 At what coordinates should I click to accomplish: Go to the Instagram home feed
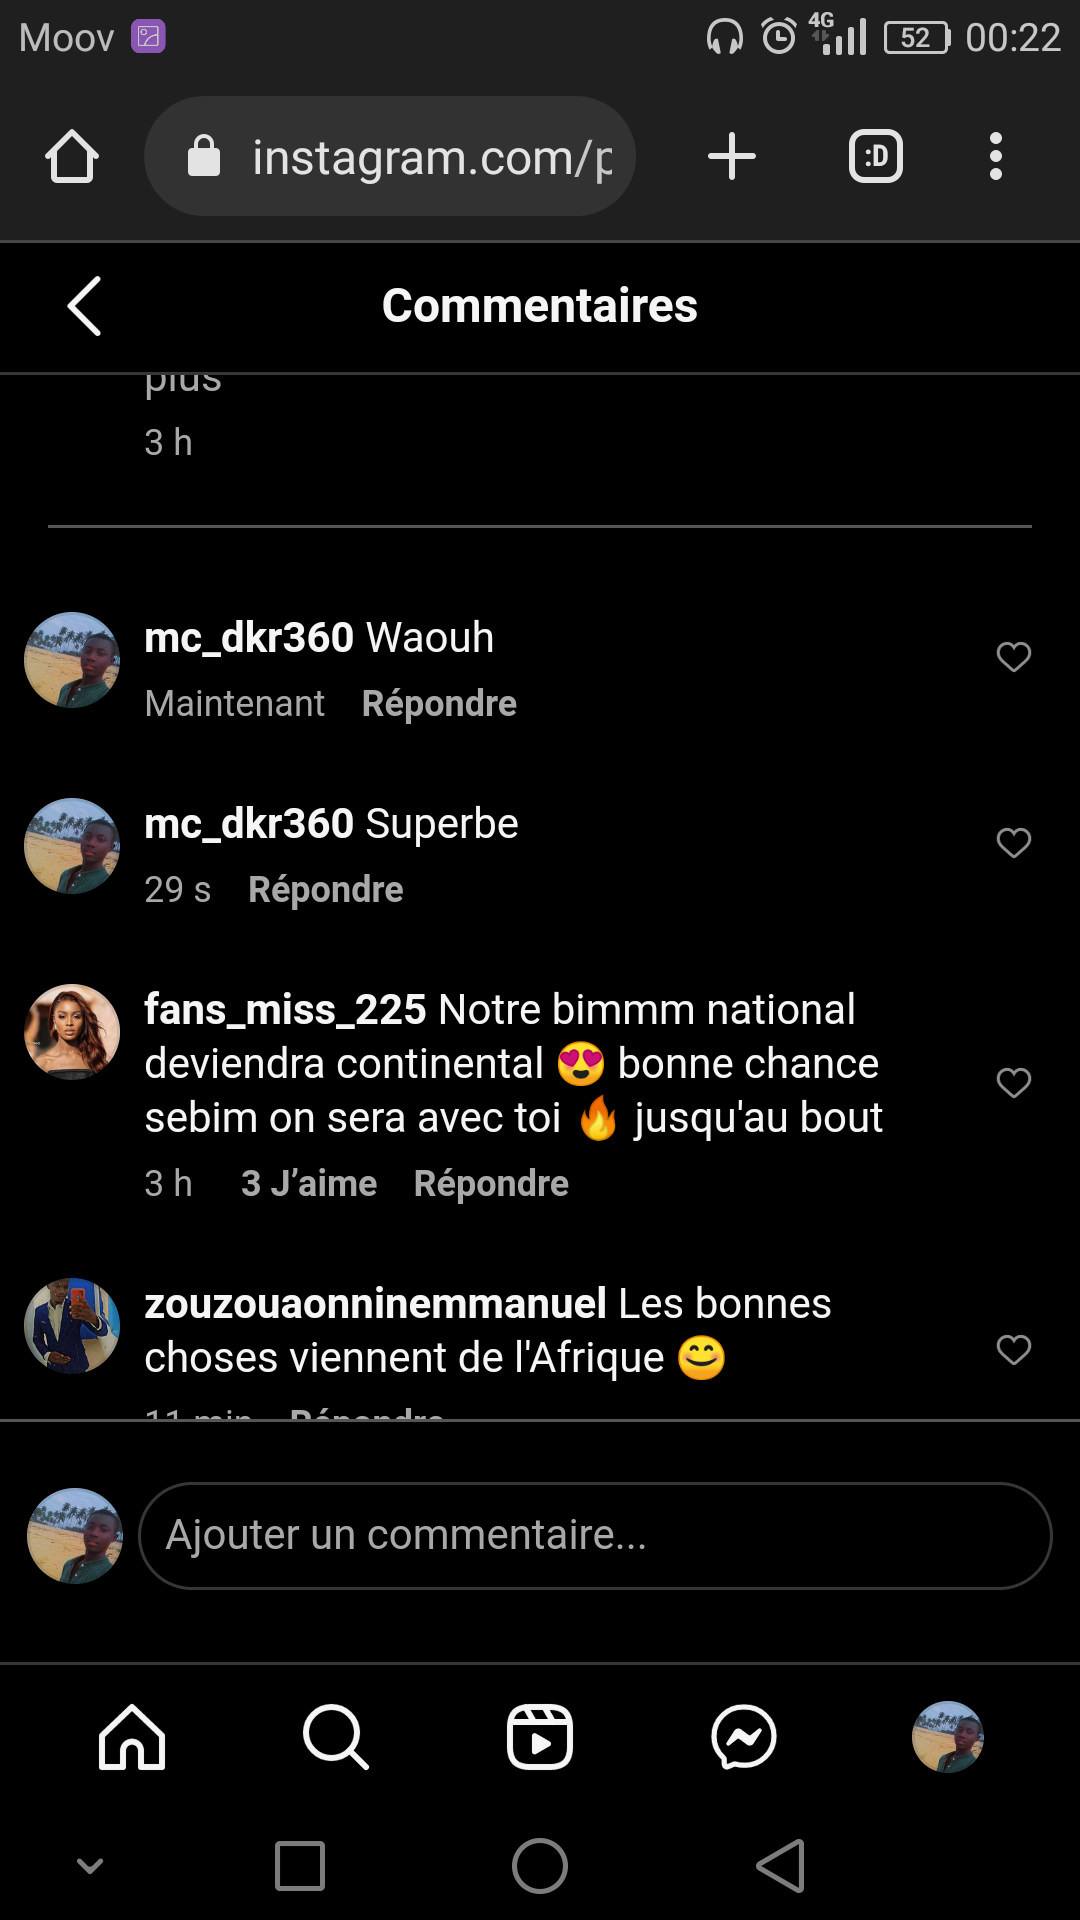click(132, 1737)
